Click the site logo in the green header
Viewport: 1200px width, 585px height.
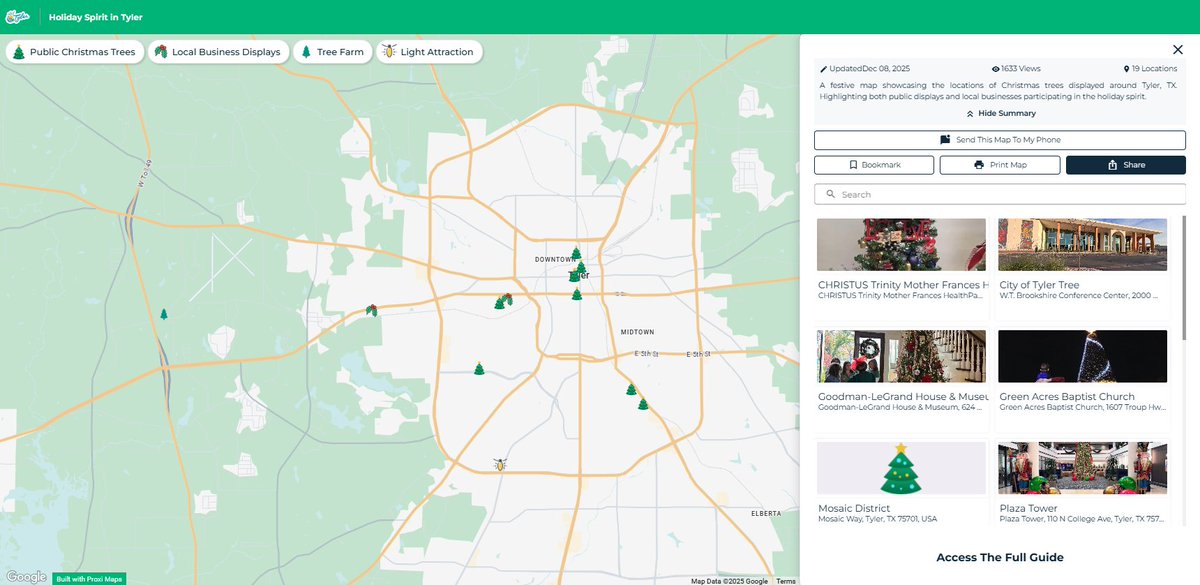coord(19,17)
